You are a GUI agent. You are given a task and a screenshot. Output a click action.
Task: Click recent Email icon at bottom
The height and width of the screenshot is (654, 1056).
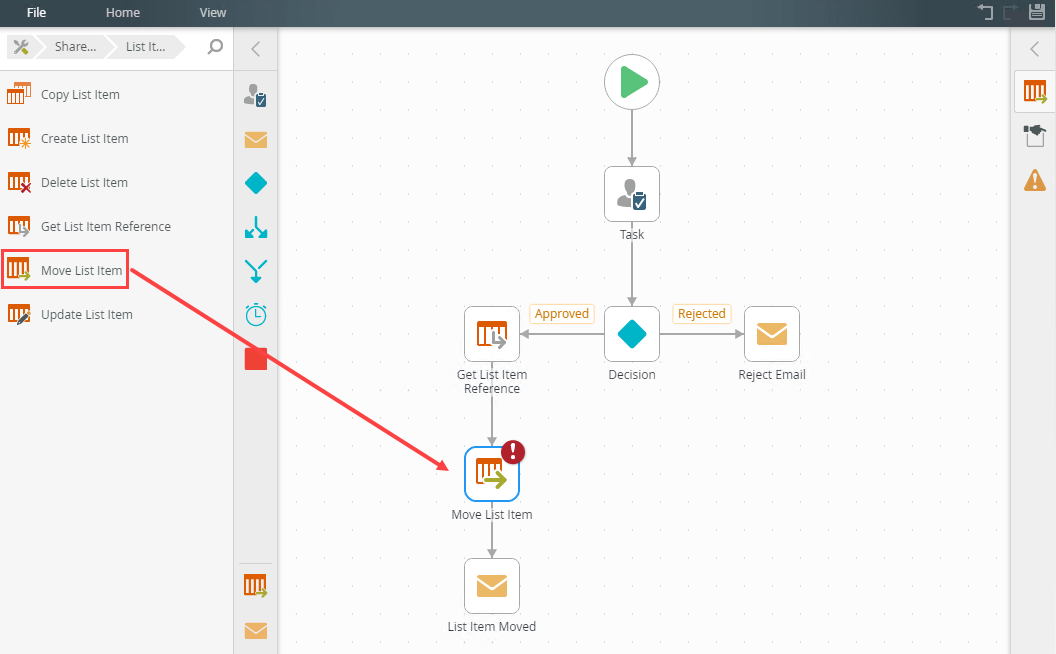click(x=256, y=630)
